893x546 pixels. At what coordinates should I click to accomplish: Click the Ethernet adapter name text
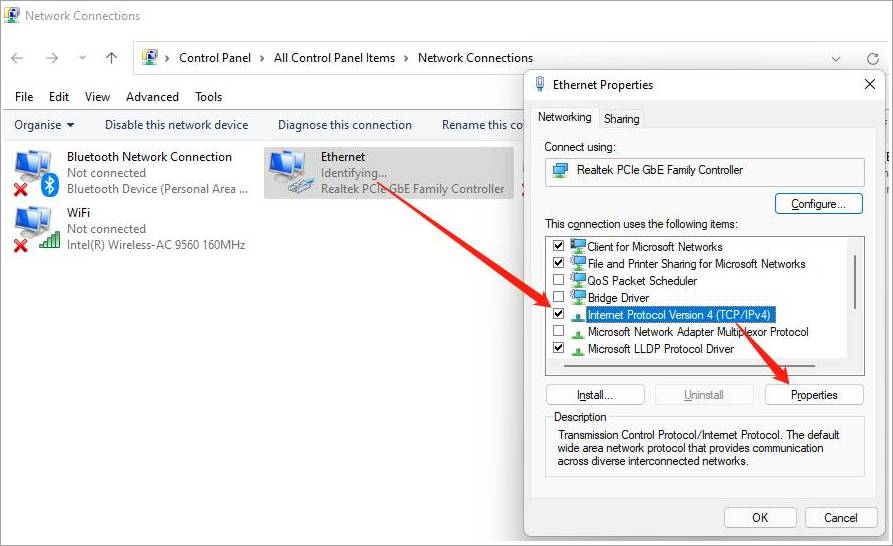pyautogui.click(x=343, y=157)
